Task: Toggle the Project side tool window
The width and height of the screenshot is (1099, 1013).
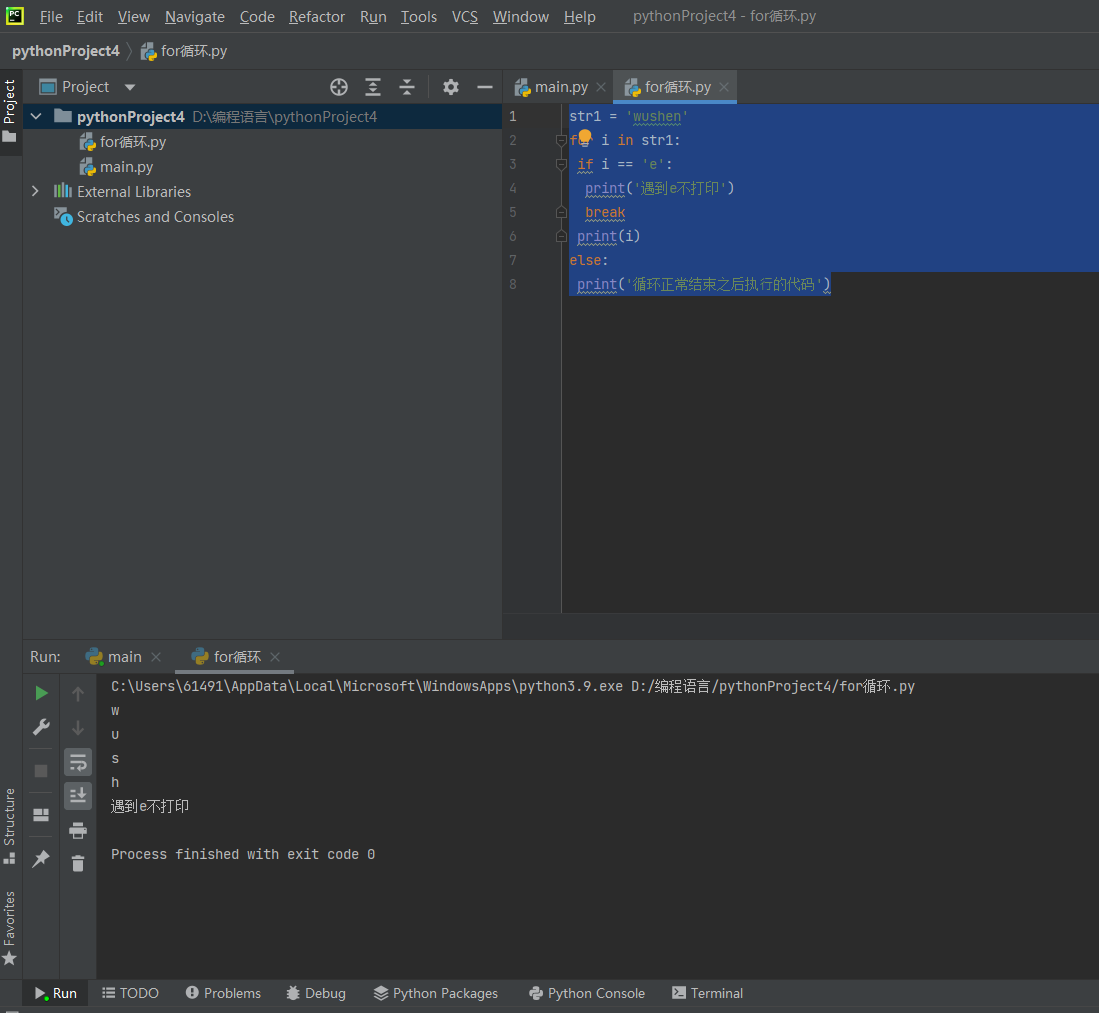Action: click(10, 111)
